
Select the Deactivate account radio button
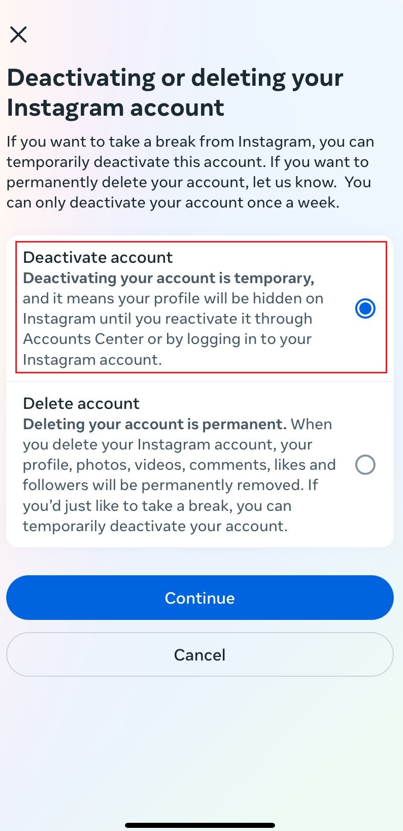point(365,308)
